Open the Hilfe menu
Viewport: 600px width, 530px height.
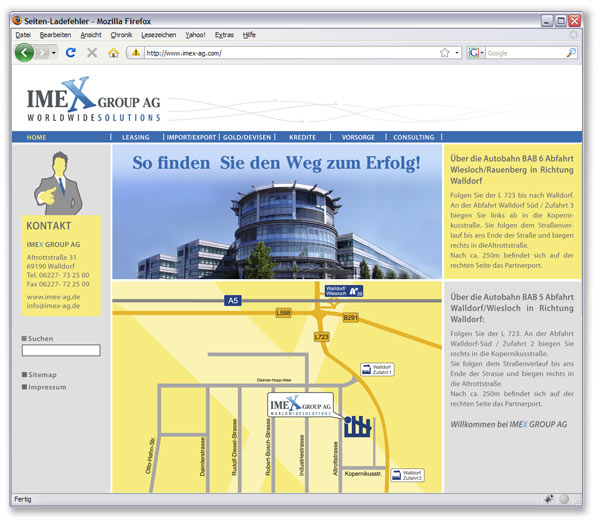249,35
